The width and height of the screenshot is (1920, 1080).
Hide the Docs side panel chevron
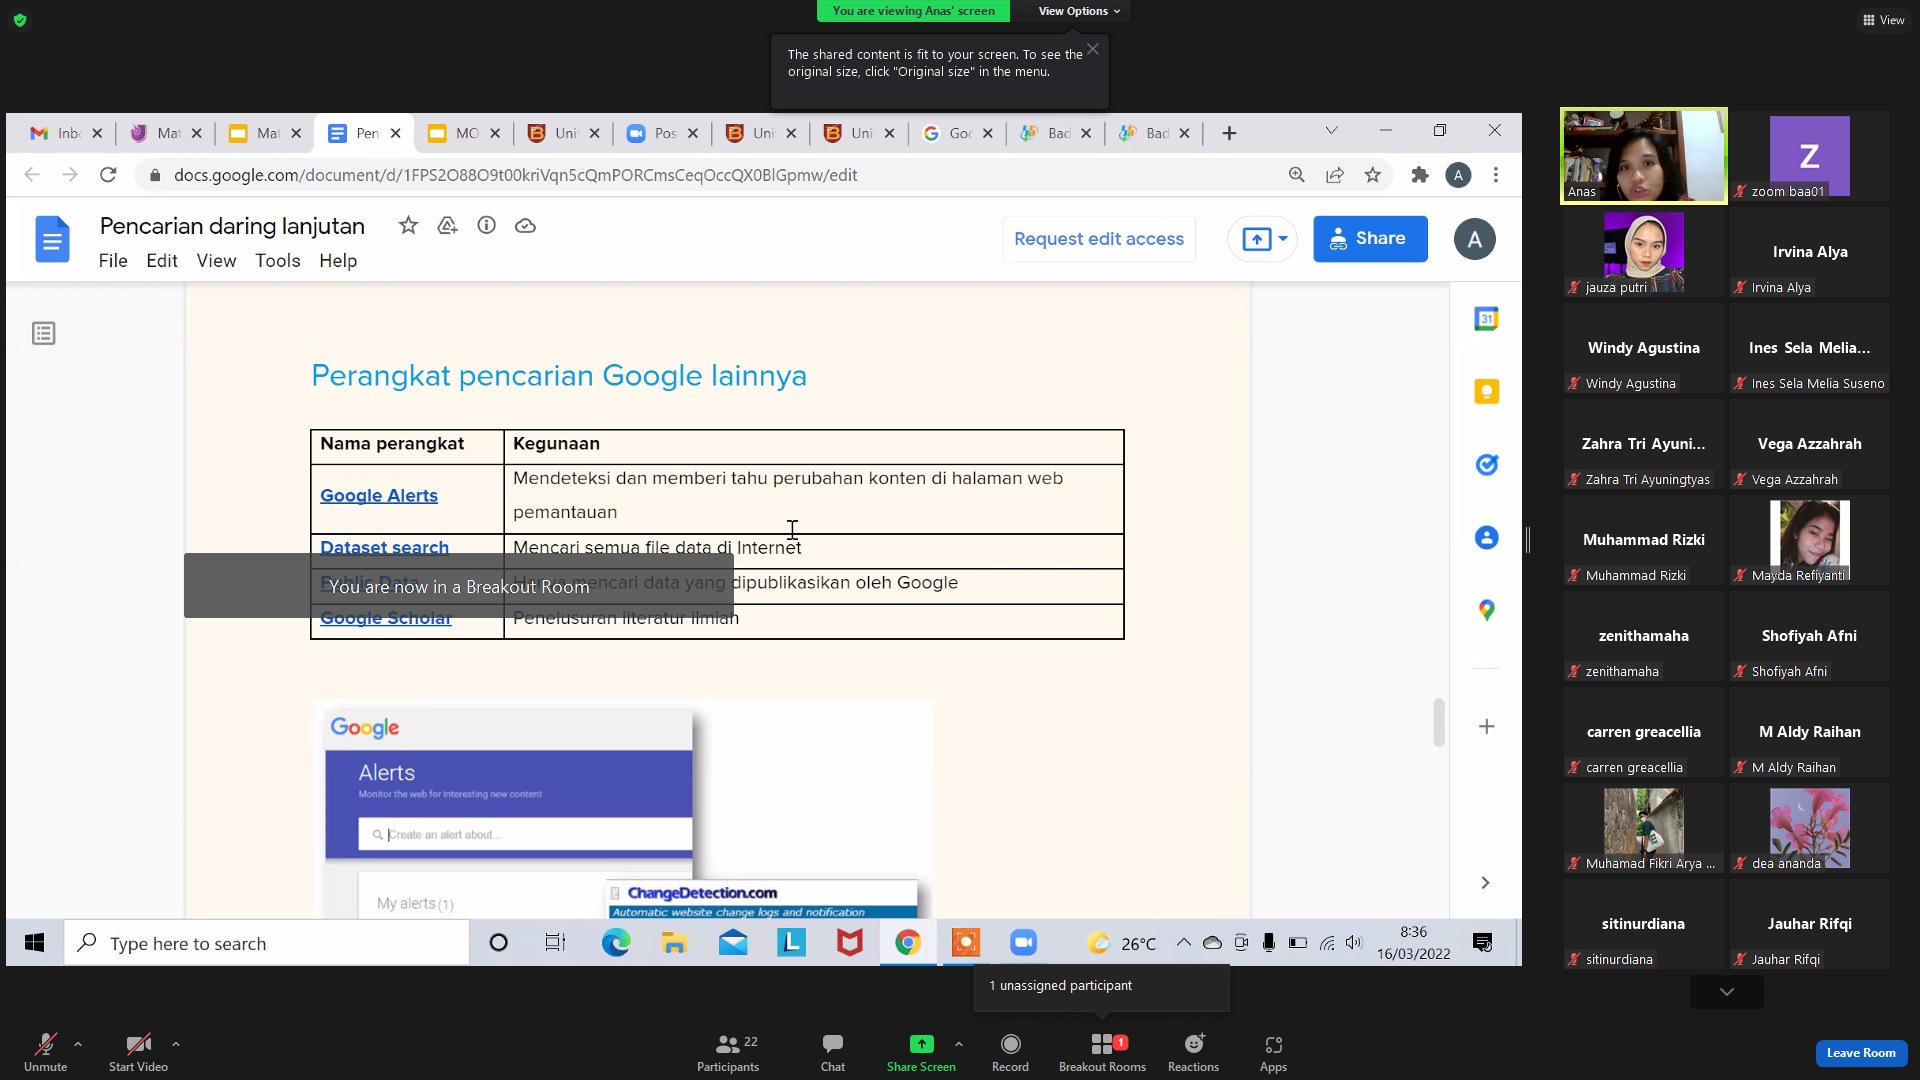(x=1486, y=882)
